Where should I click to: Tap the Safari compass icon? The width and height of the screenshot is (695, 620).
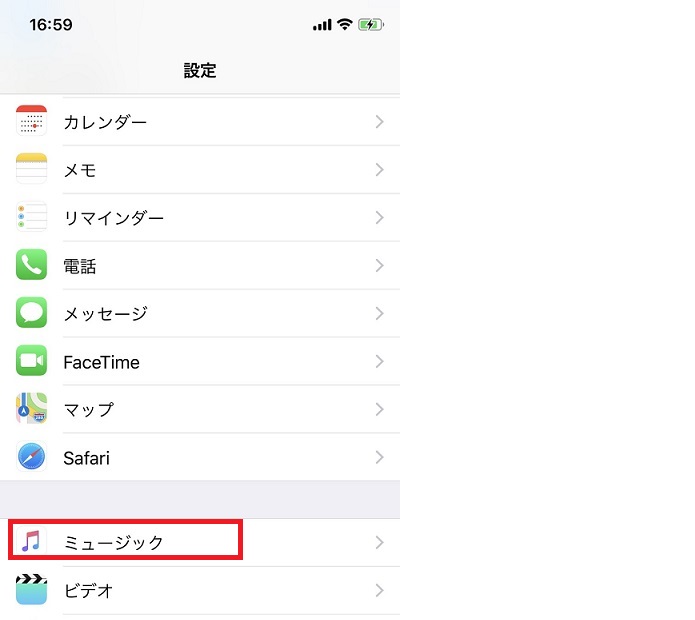tap(31, 456)
